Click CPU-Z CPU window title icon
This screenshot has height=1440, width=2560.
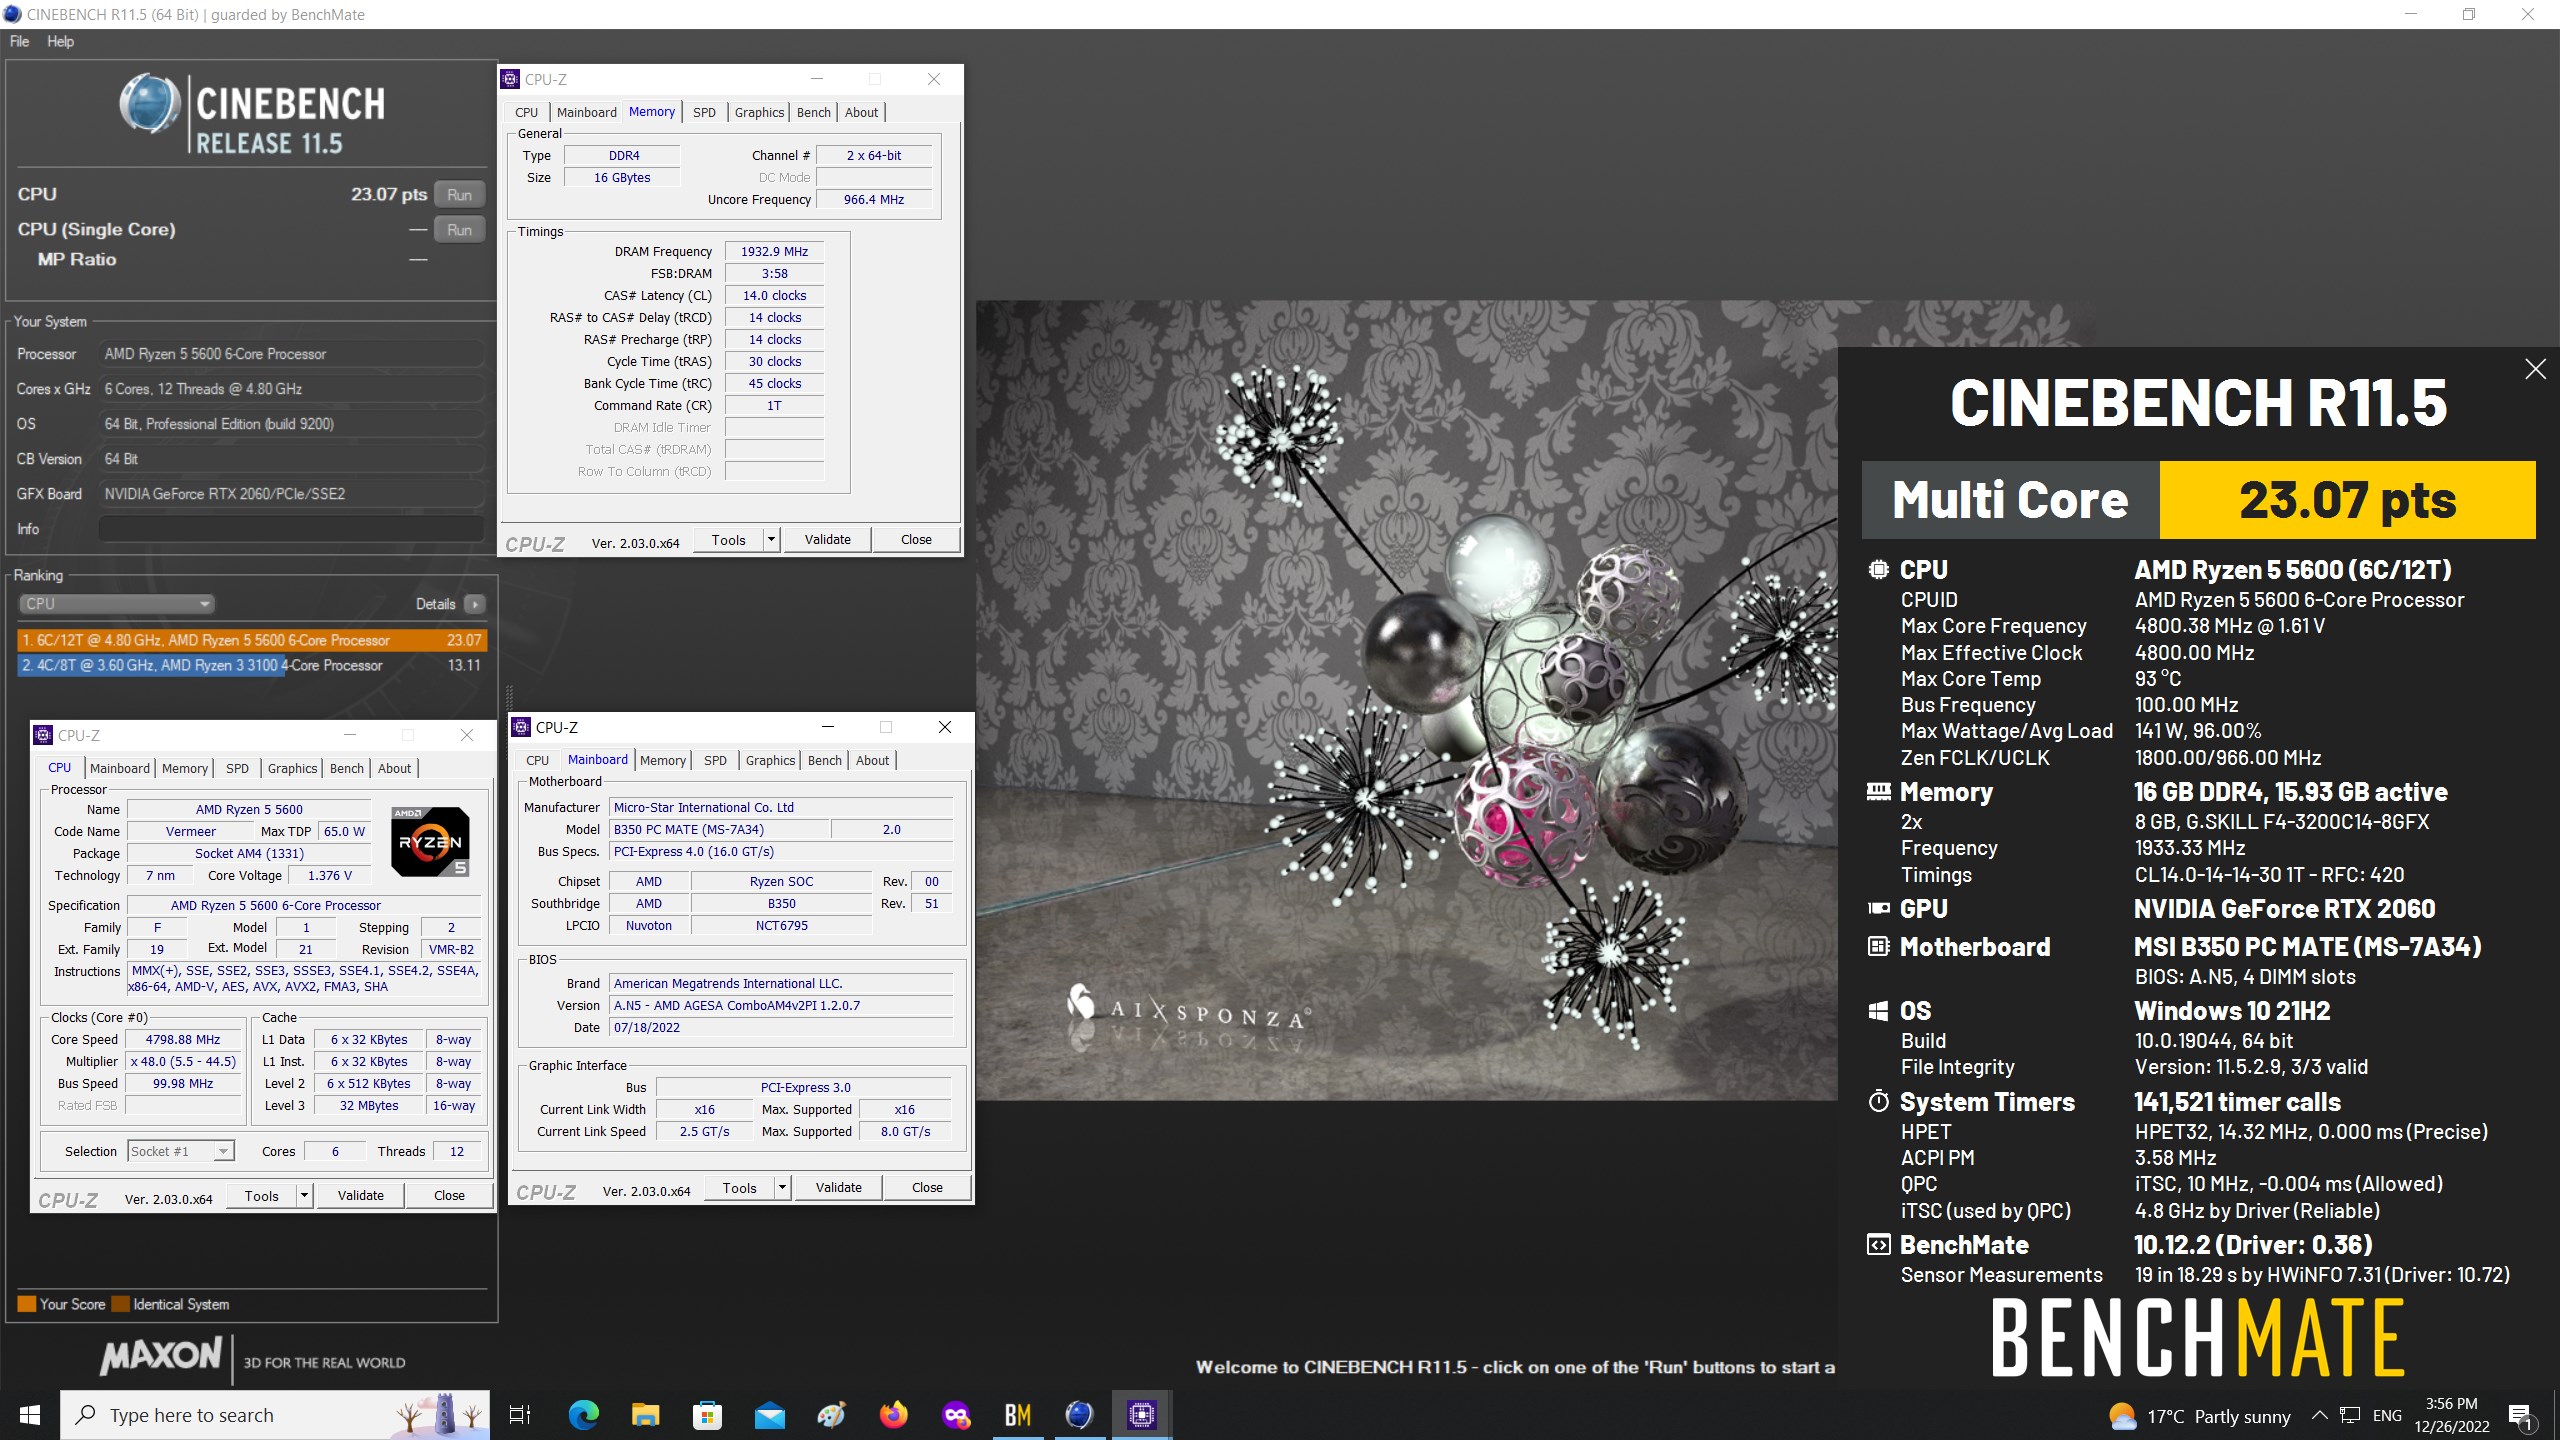pyautogui.click(x=43, y=735)
